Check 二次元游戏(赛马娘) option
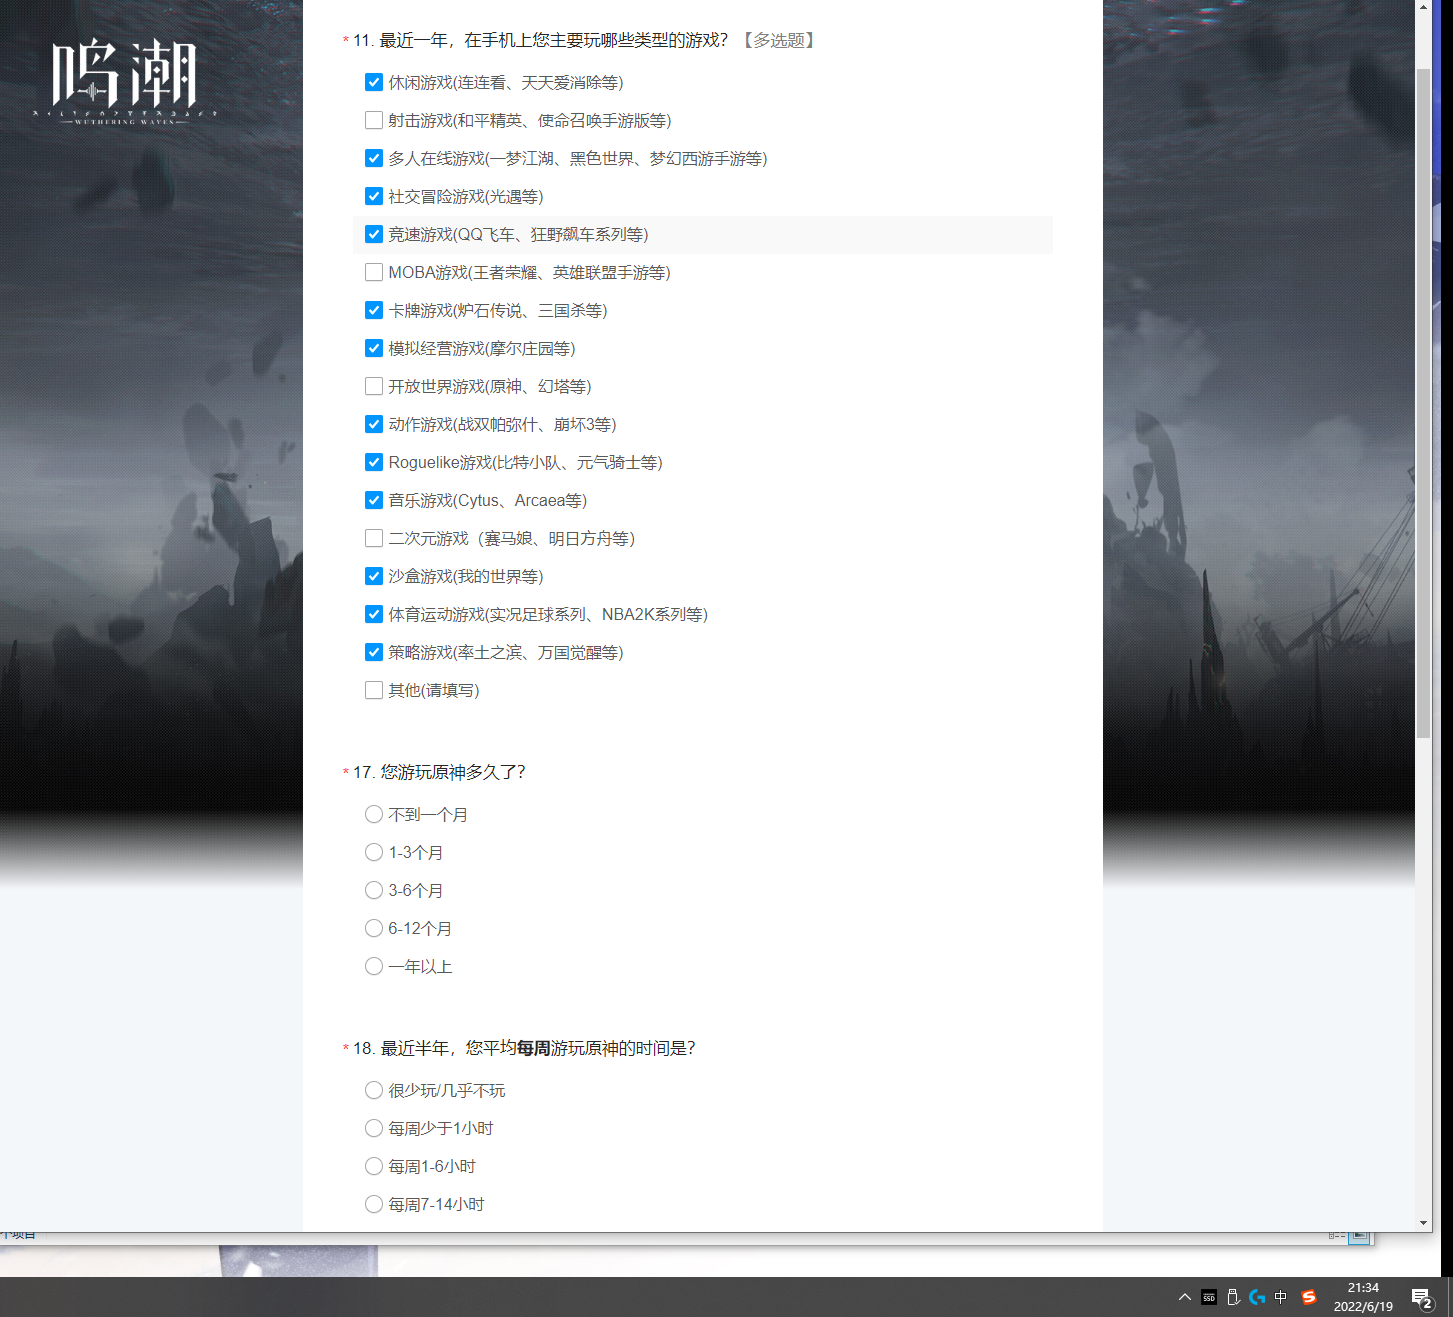 point(374,538)
